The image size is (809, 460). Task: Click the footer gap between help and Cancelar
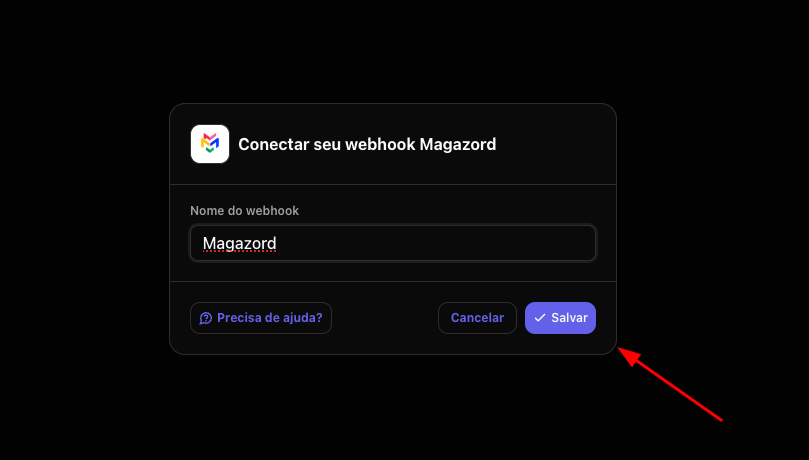(x=385, y=318)
